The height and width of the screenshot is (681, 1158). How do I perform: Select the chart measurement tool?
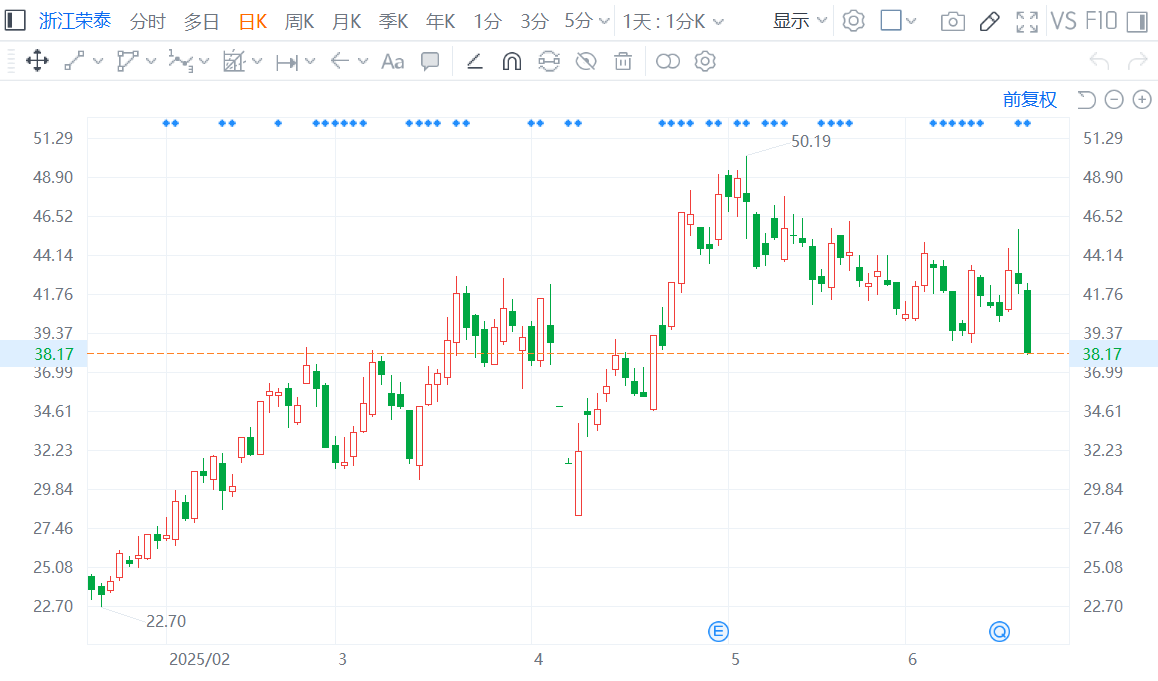coord(233,61)
